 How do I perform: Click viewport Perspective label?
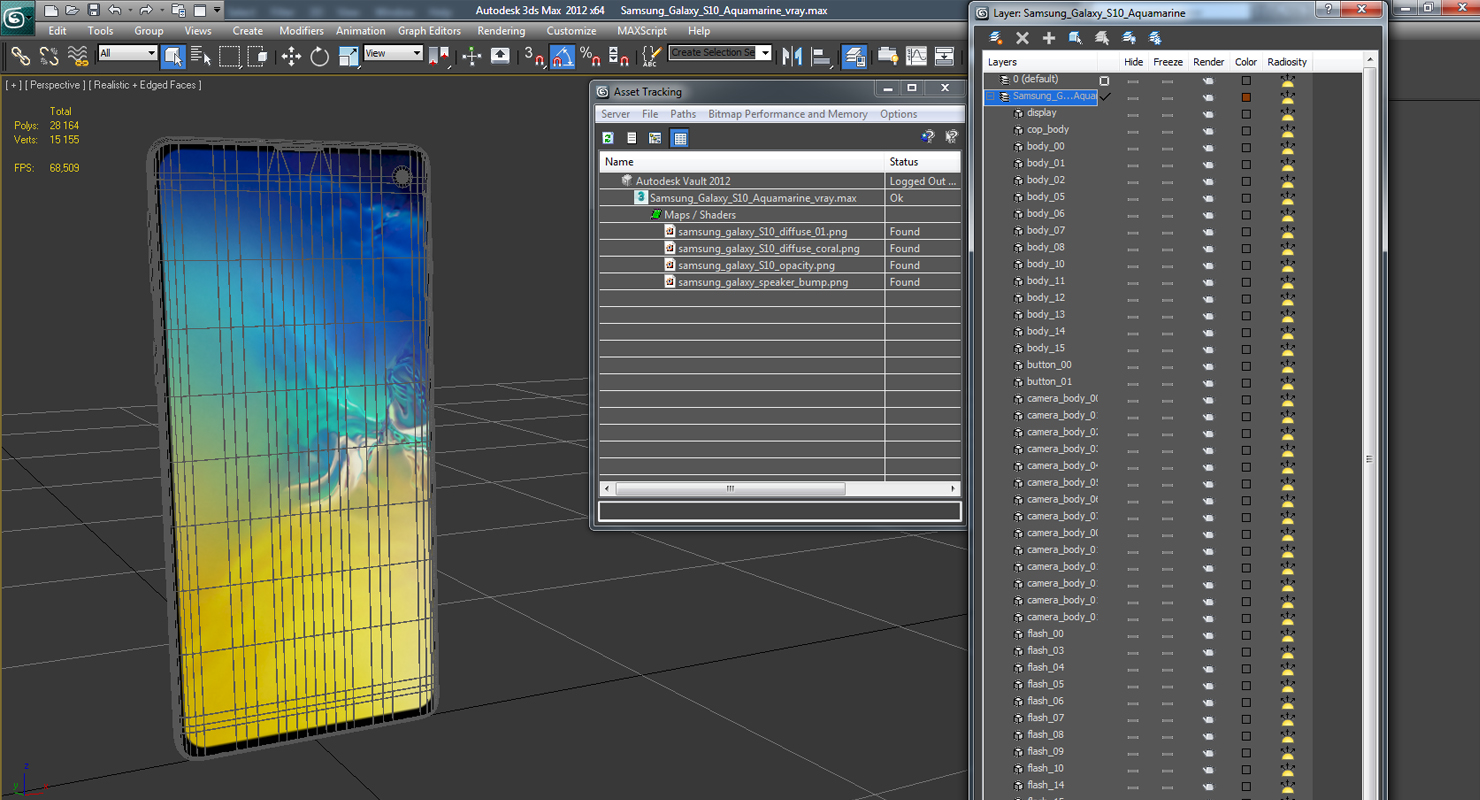coord(57,85)
